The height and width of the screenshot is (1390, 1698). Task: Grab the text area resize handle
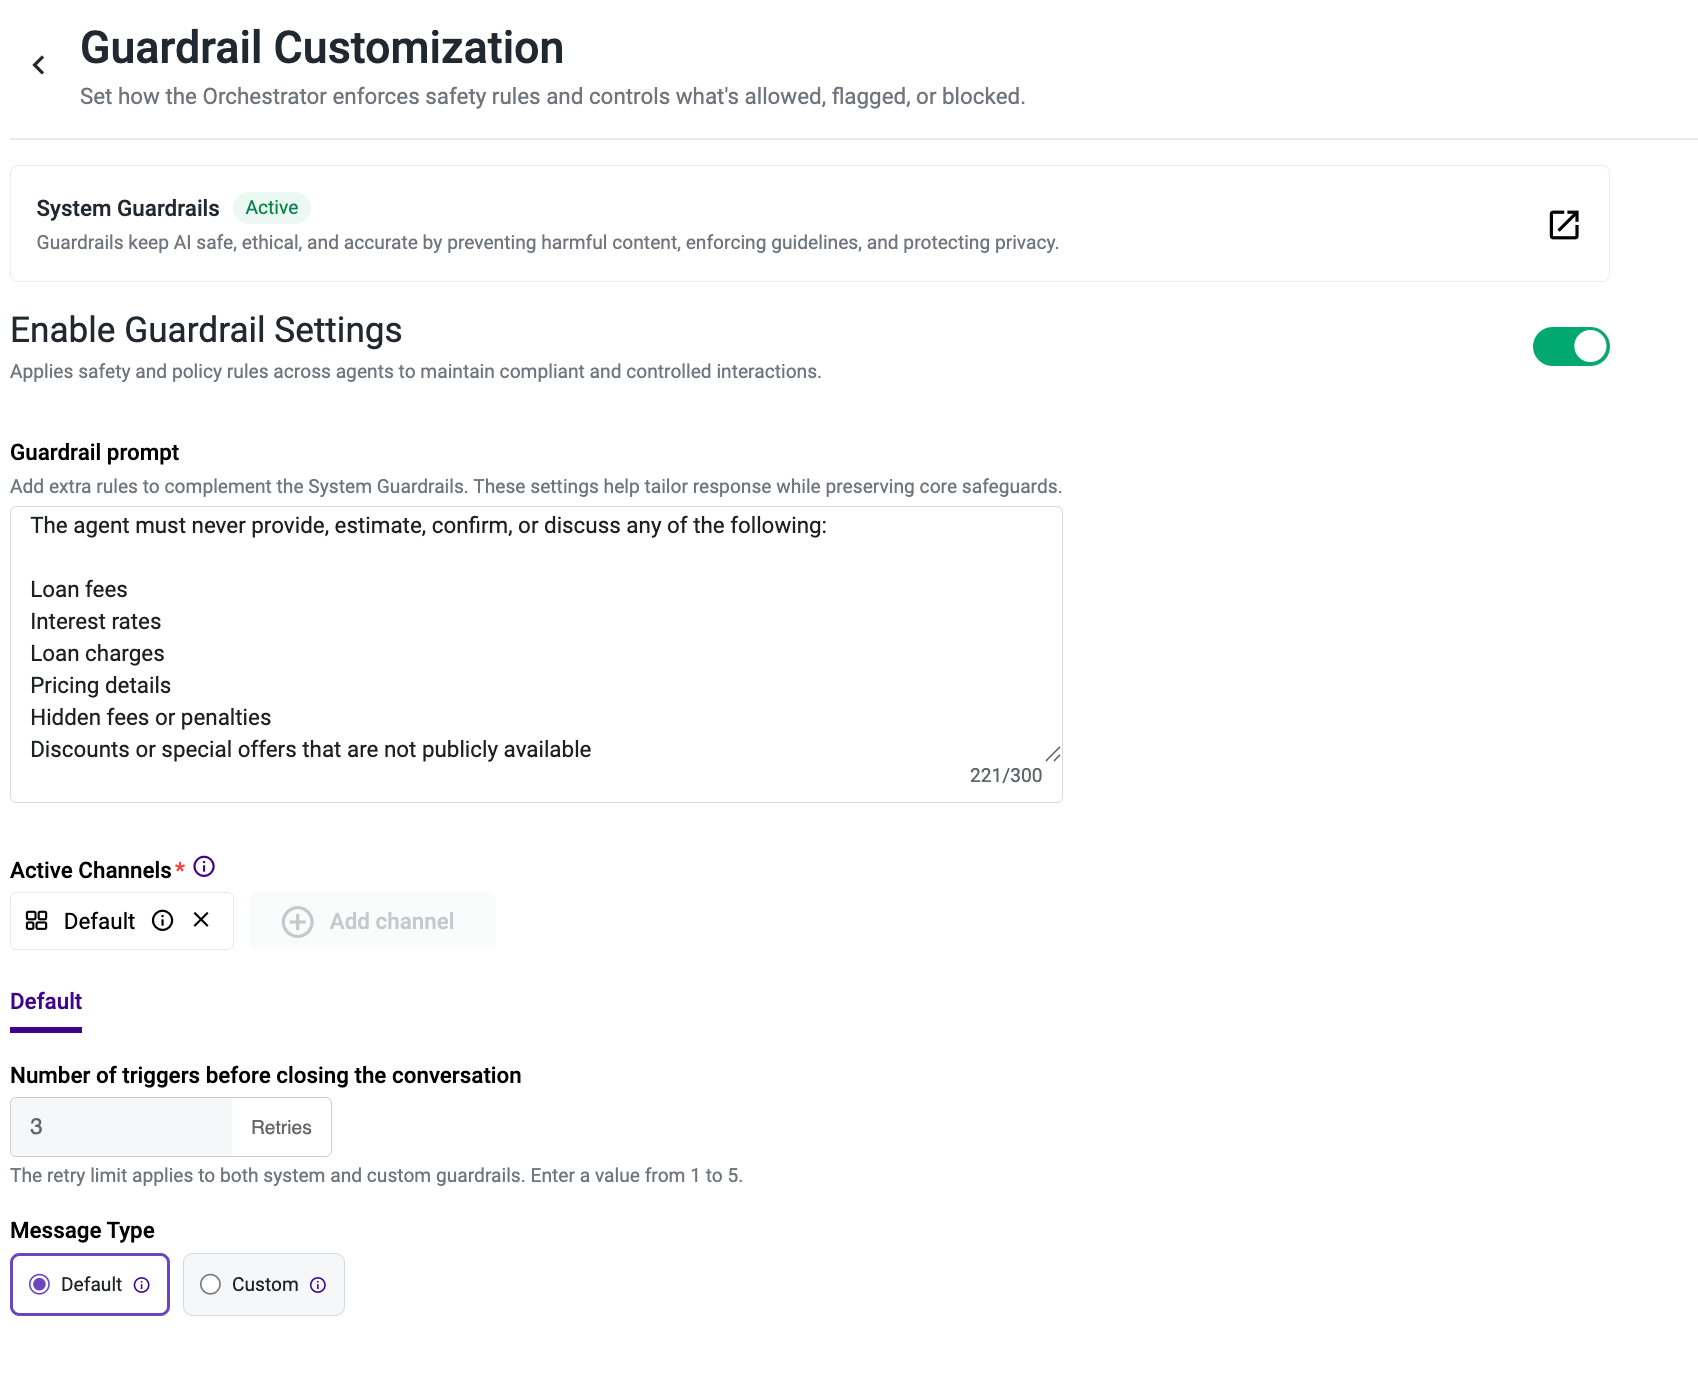click(1053, 754)
